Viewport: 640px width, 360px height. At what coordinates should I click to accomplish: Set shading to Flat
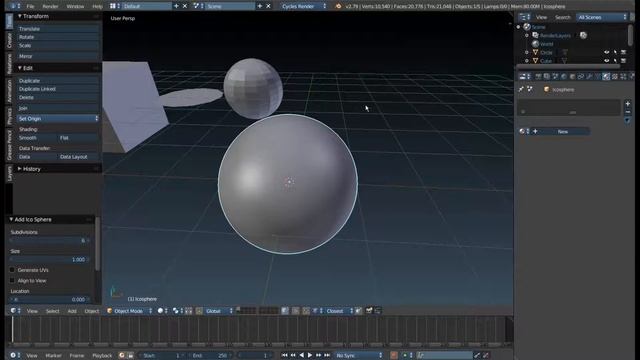coord(78,138)
